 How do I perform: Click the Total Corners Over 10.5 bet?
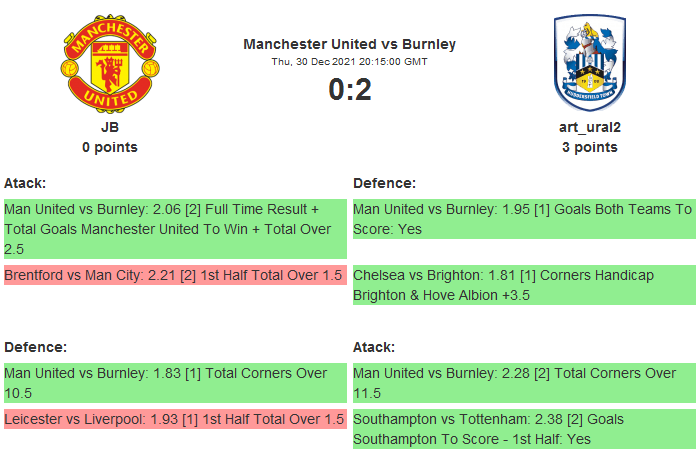[175, 383]
